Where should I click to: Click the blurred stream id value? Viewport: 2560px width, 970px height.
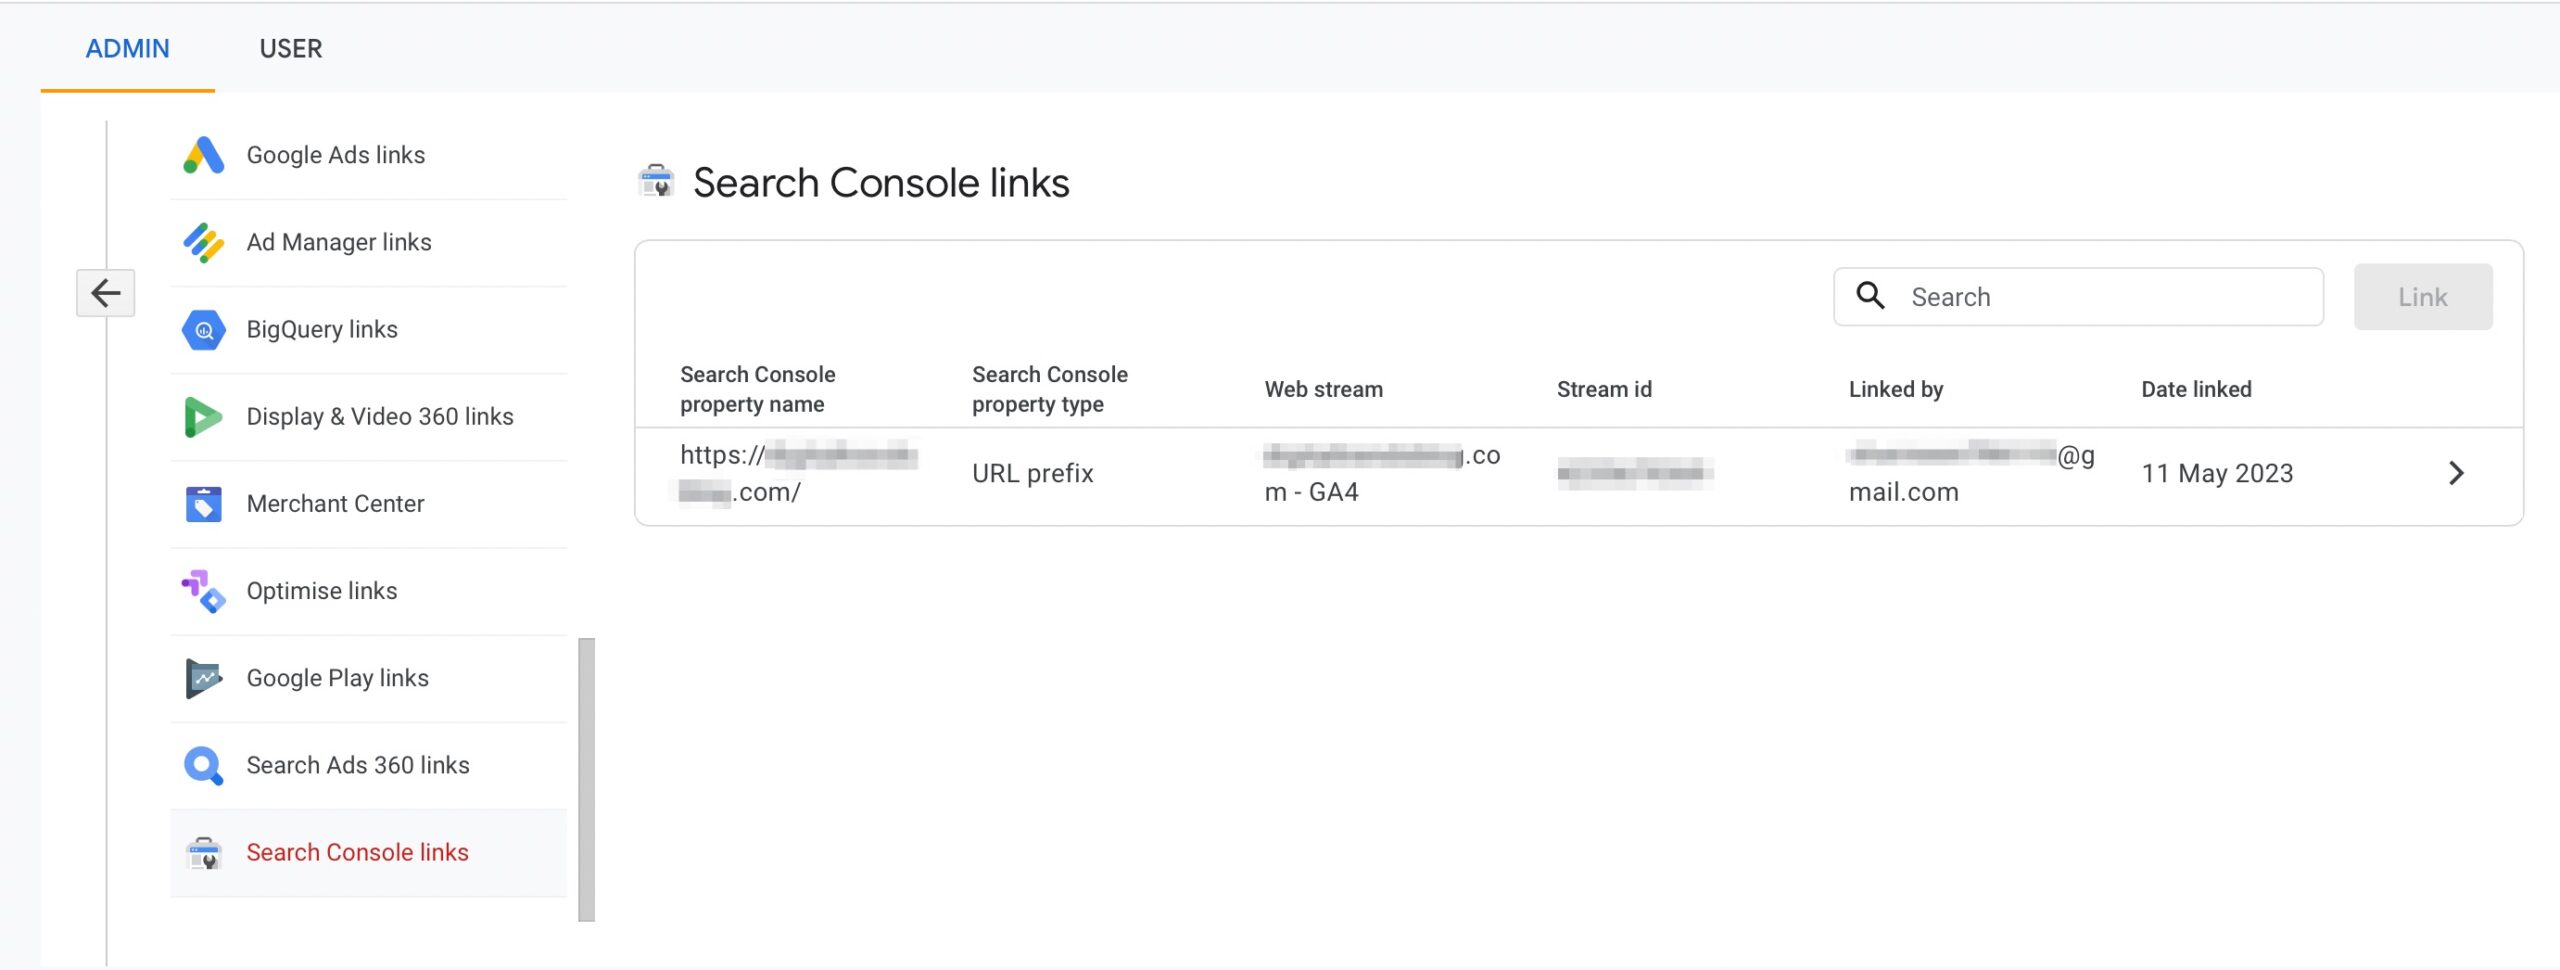[x=1635, y=473]
